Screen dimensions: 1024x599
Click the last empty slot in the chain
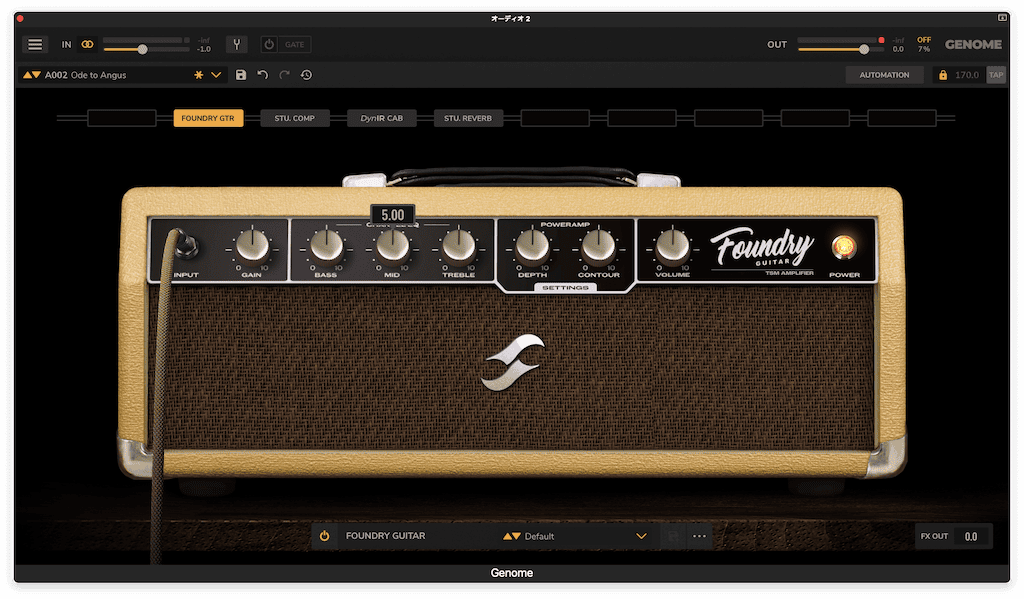902,118
